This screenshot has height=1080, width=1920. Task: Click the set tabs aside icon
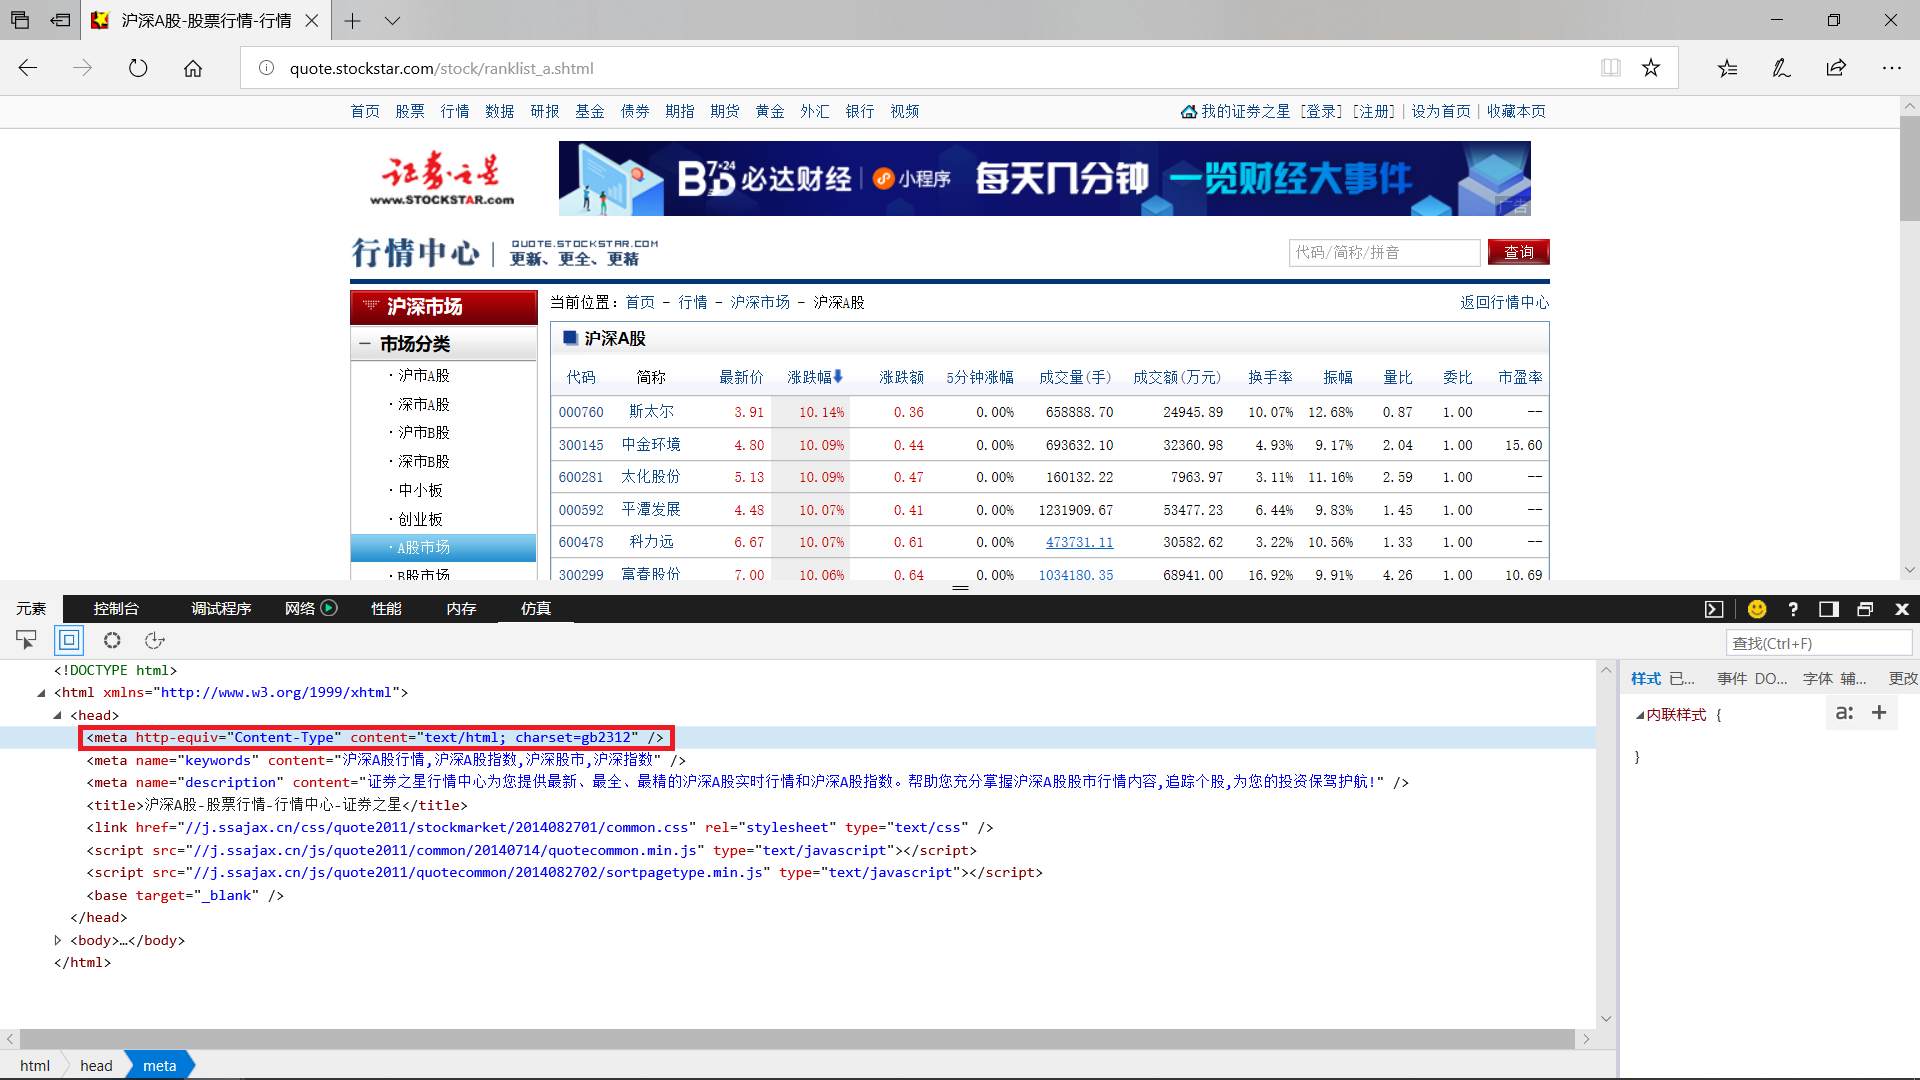61,20
